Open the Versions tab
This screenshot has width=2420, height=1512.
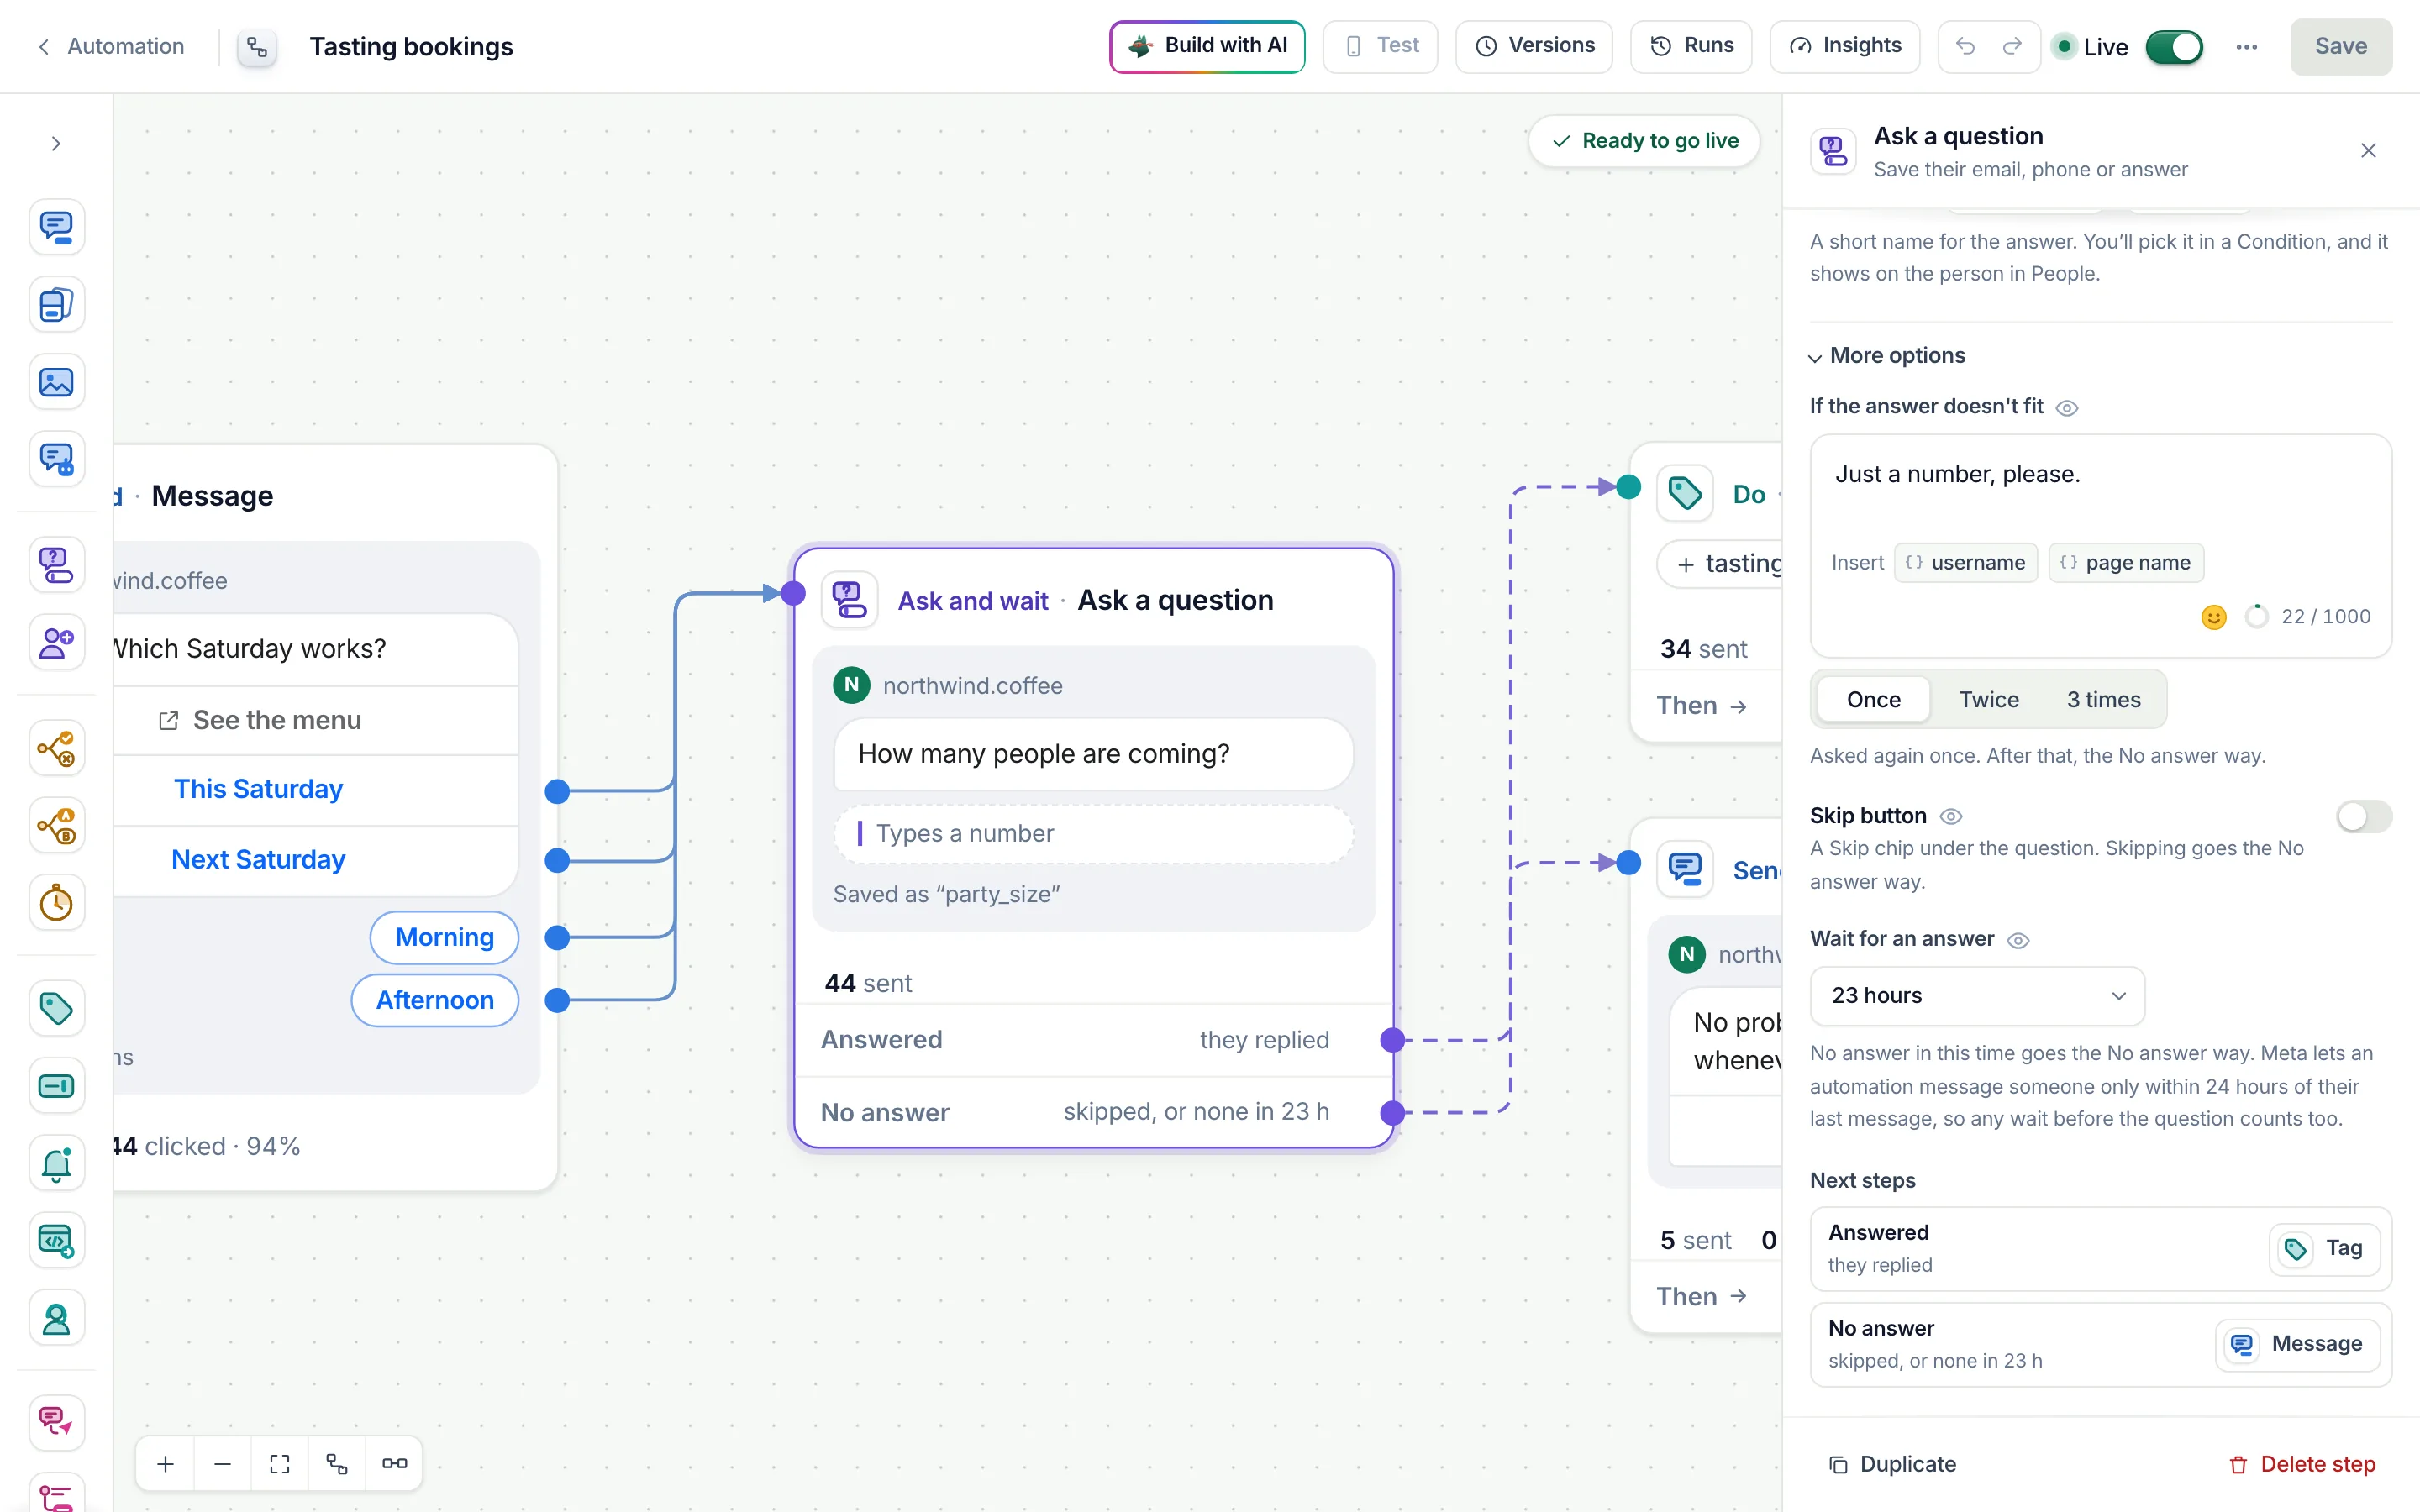(1534, 46)
